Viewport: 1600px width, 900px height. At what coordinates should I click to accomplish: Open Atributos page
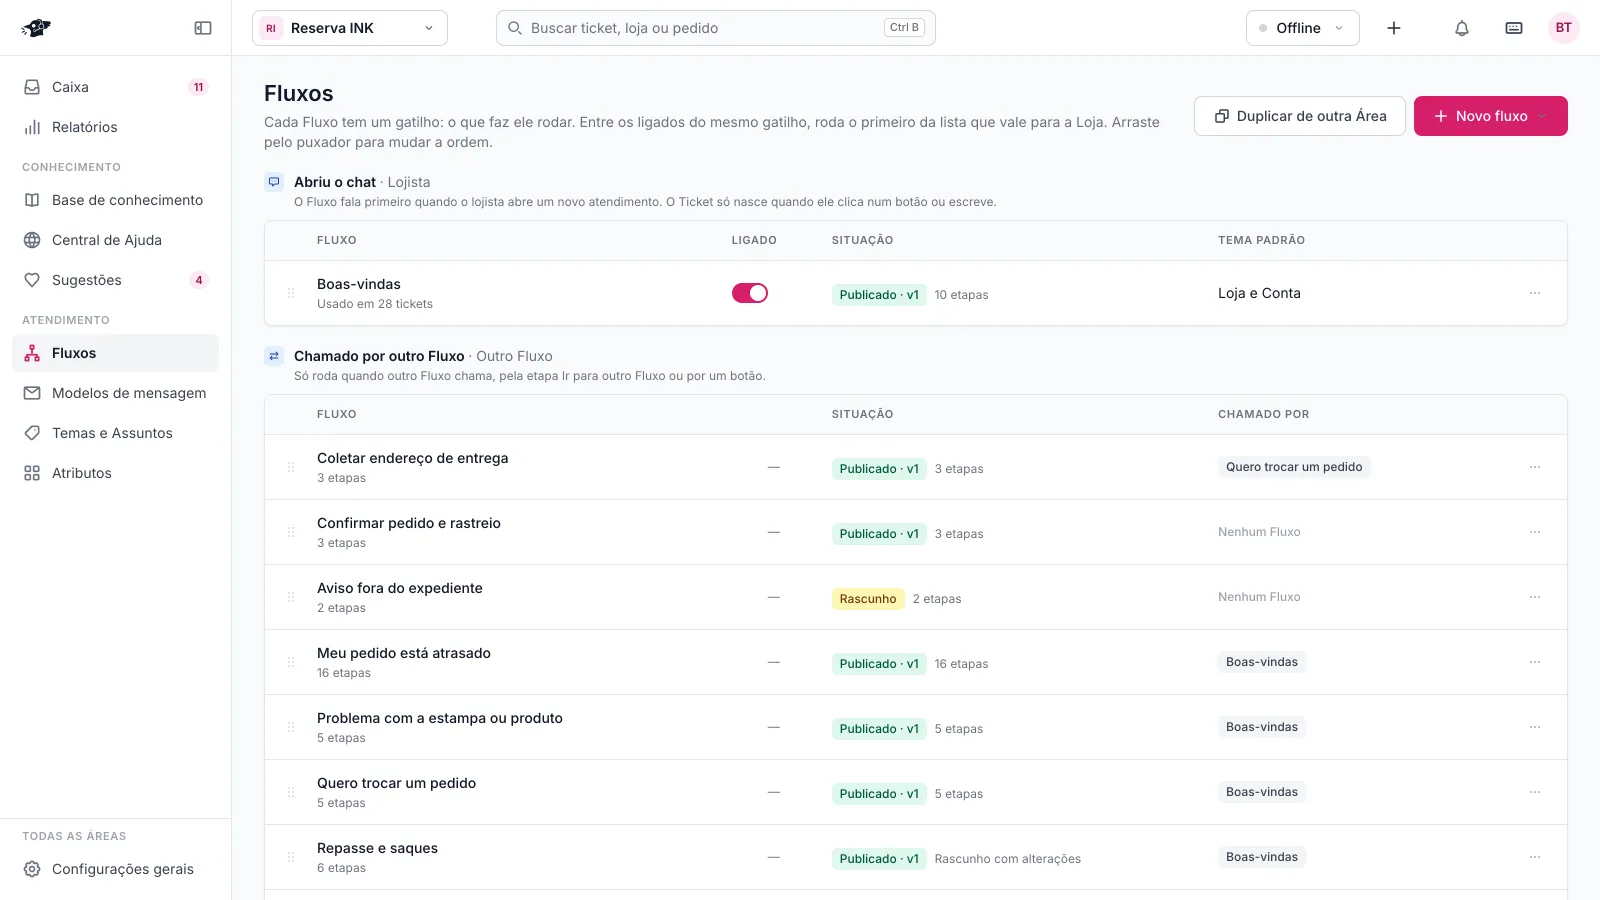116,473
